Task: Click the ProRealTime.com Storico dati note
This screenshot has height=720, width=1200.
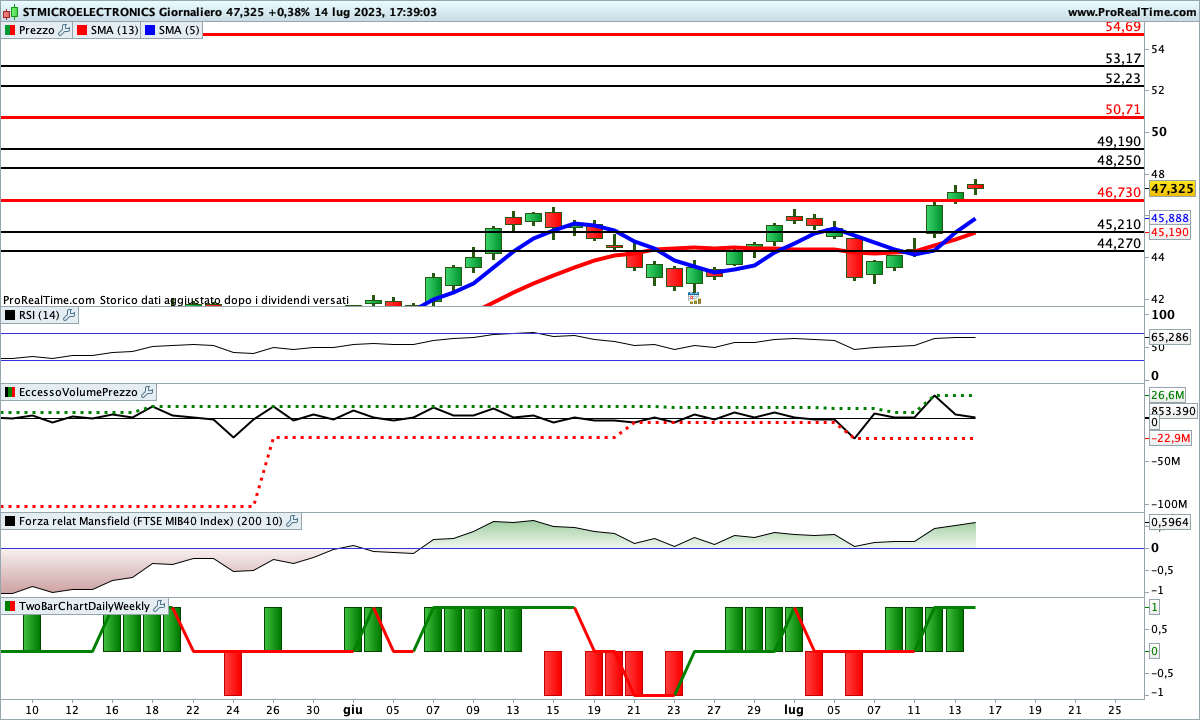Action: [176, 299]
